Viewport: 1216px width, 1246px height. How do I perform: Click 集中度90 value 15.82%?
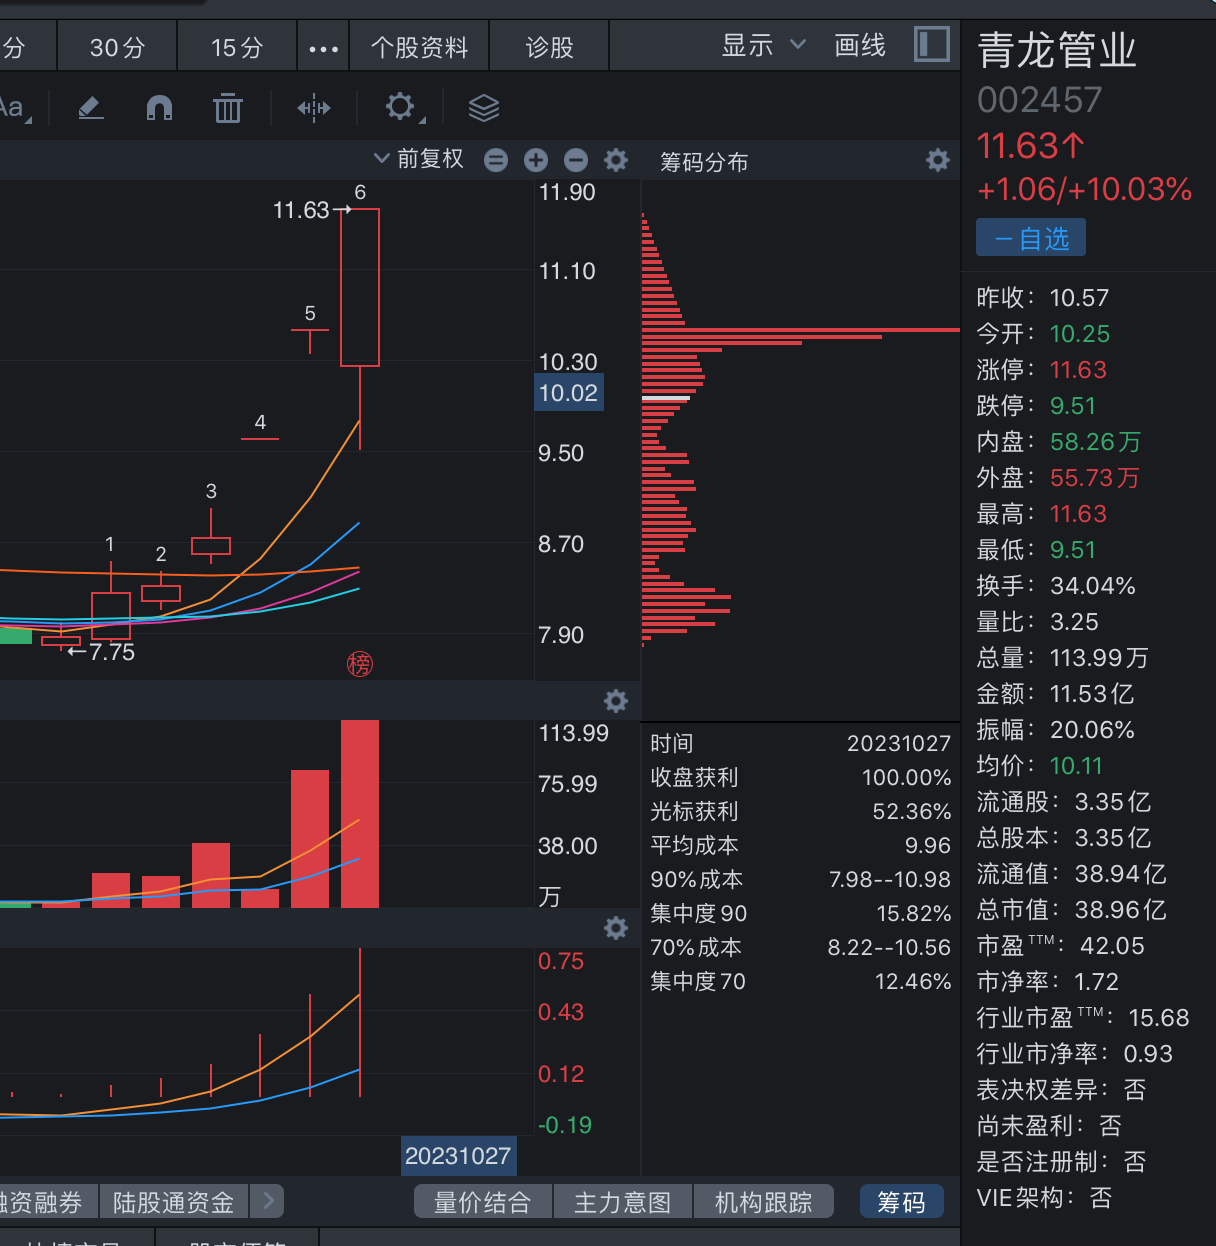click(x=914, y=913)
